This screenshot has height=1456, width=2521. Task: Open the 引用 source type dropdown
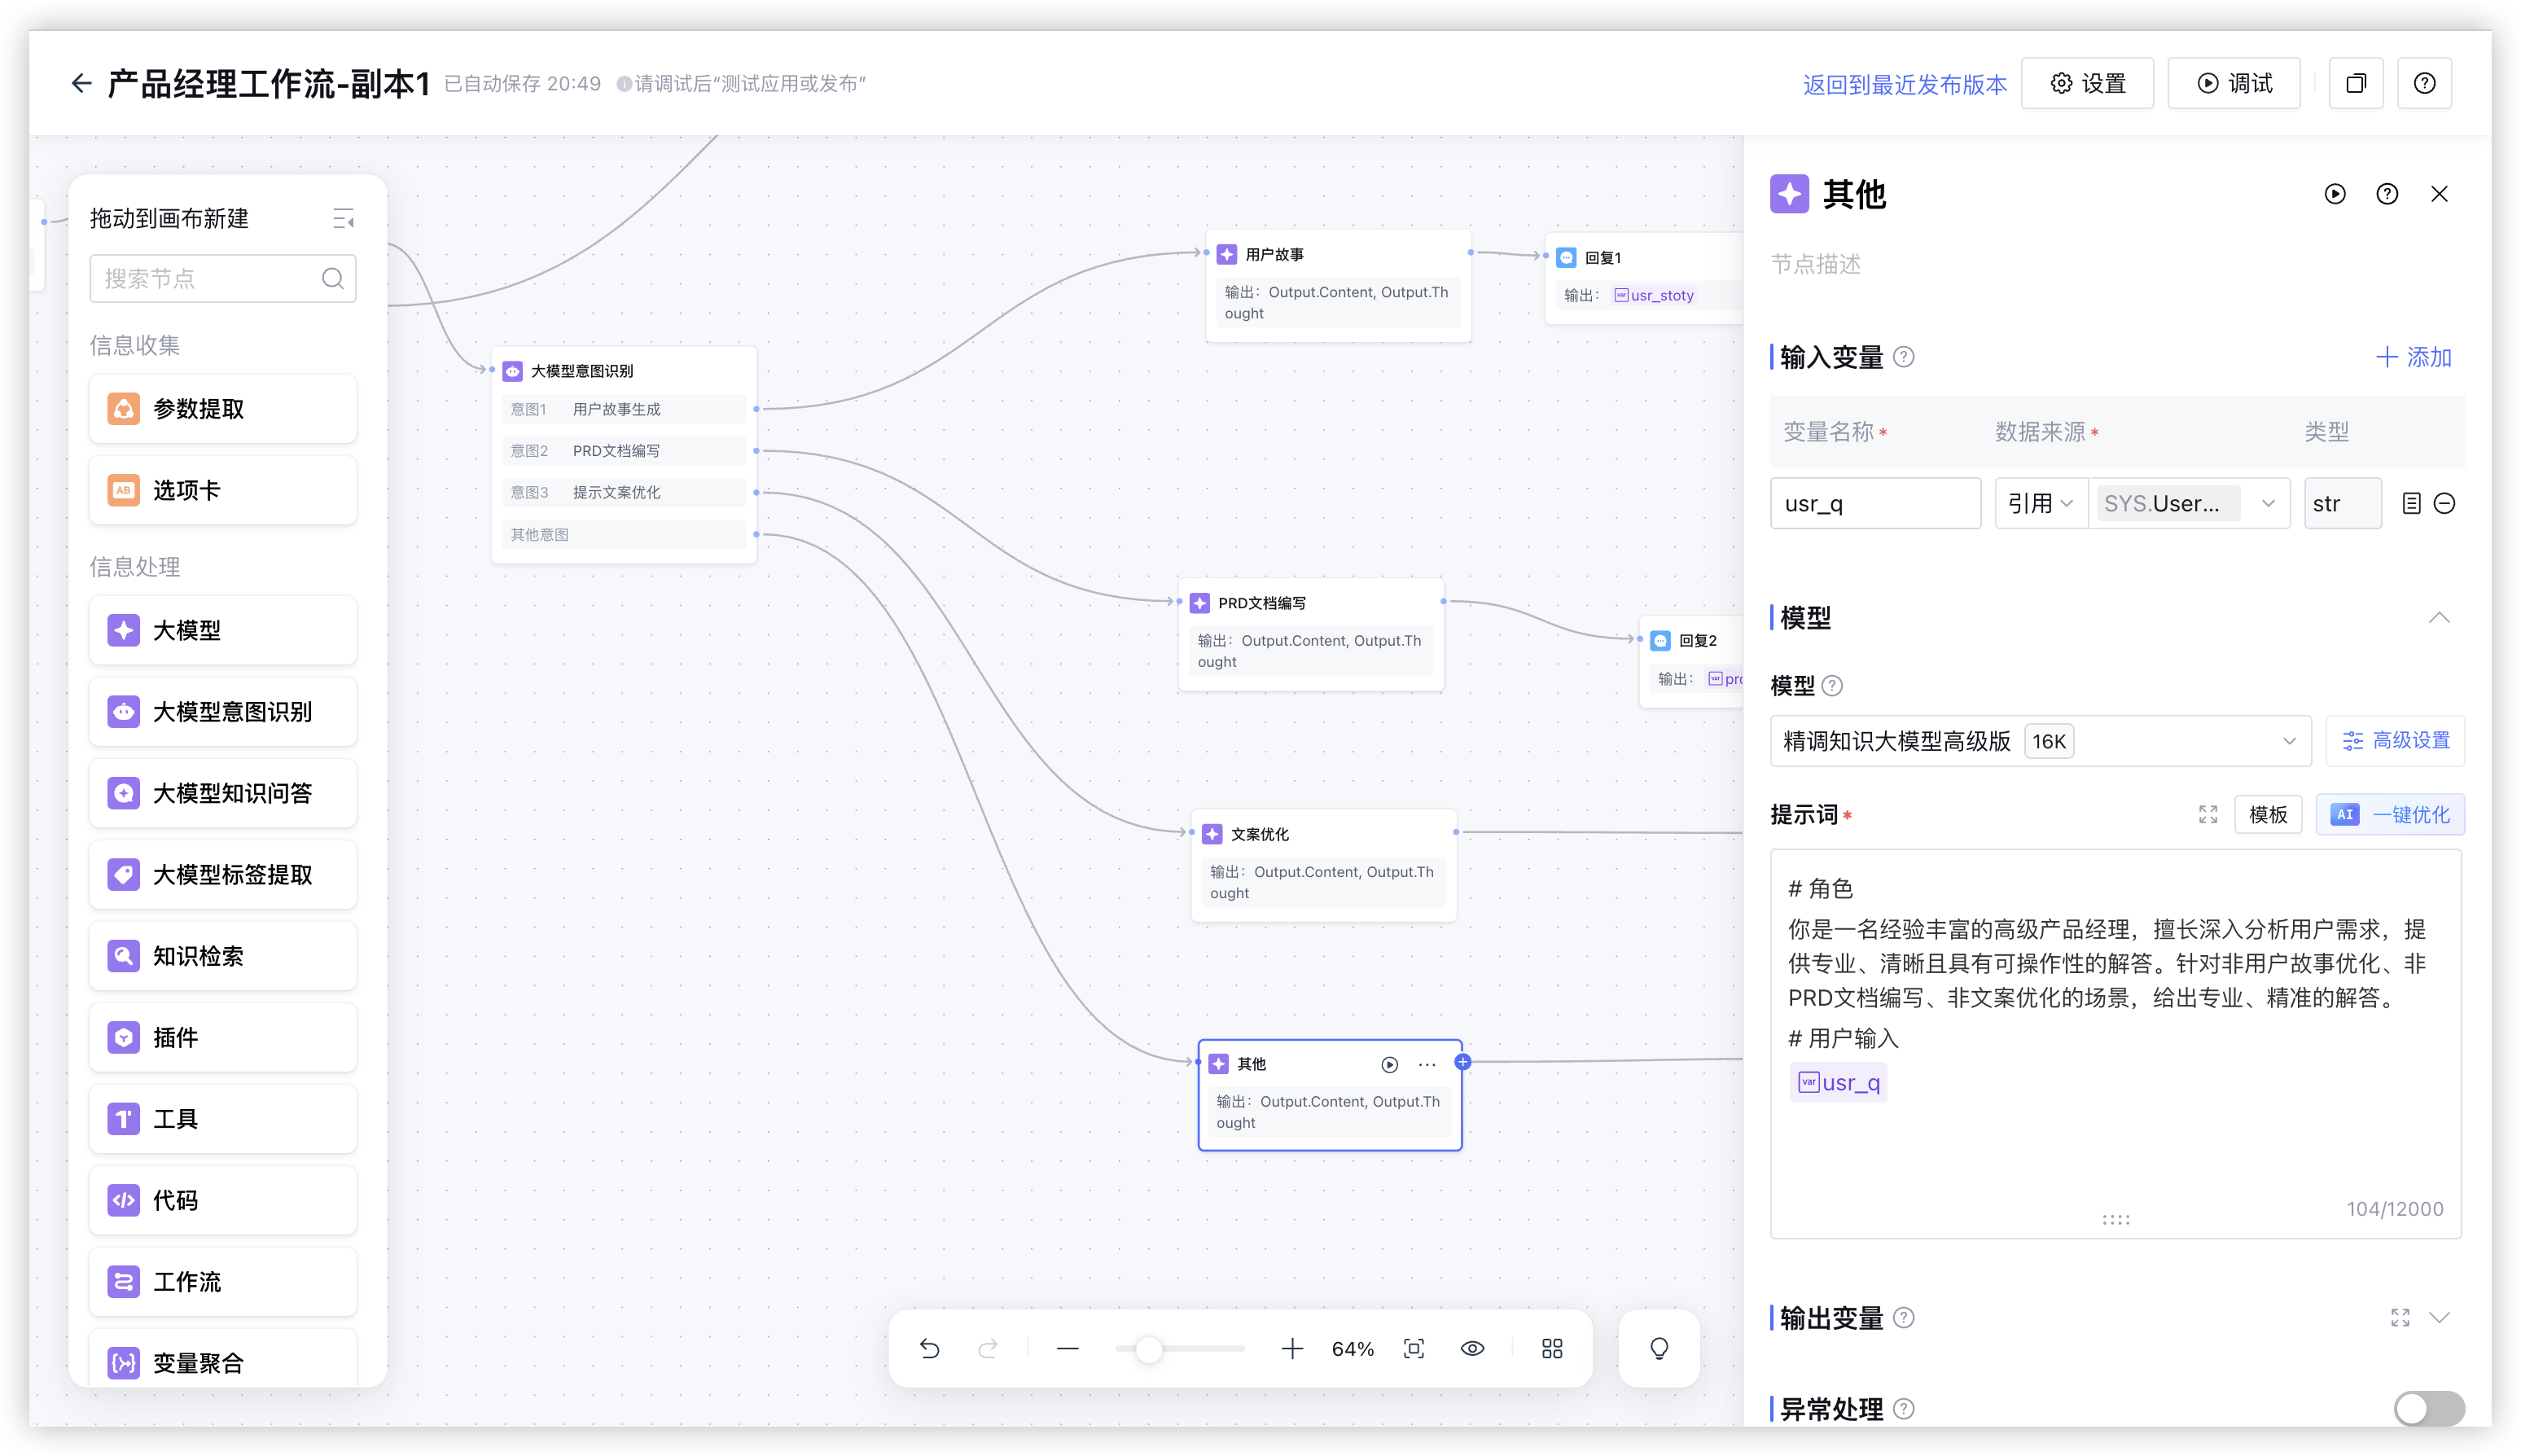point(2040,503)
